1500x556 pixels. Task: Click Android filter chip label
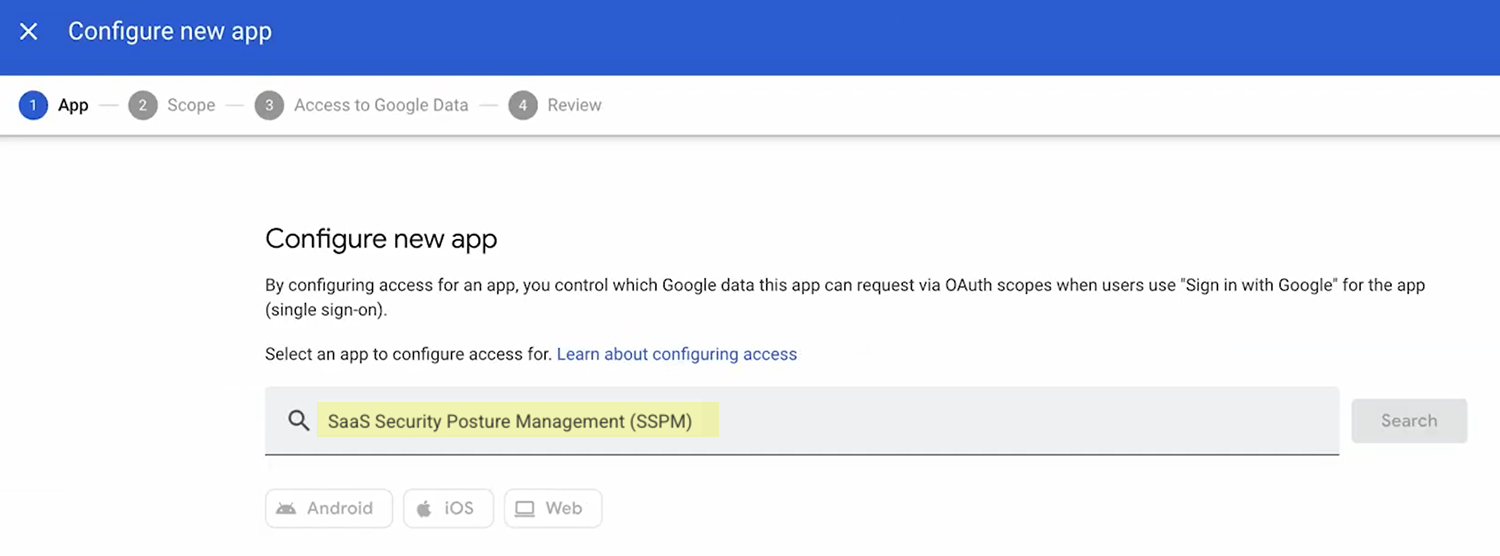point(340,509)
